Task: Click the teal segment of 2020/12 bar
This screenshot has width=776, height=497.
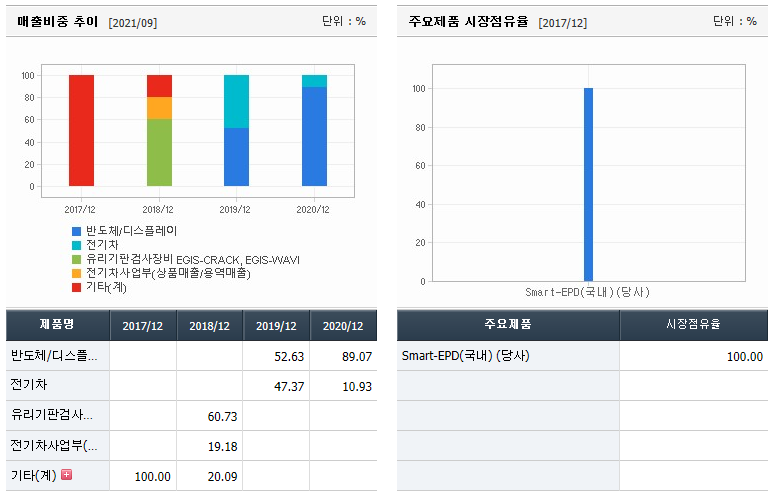Action: tap(315, 81)
